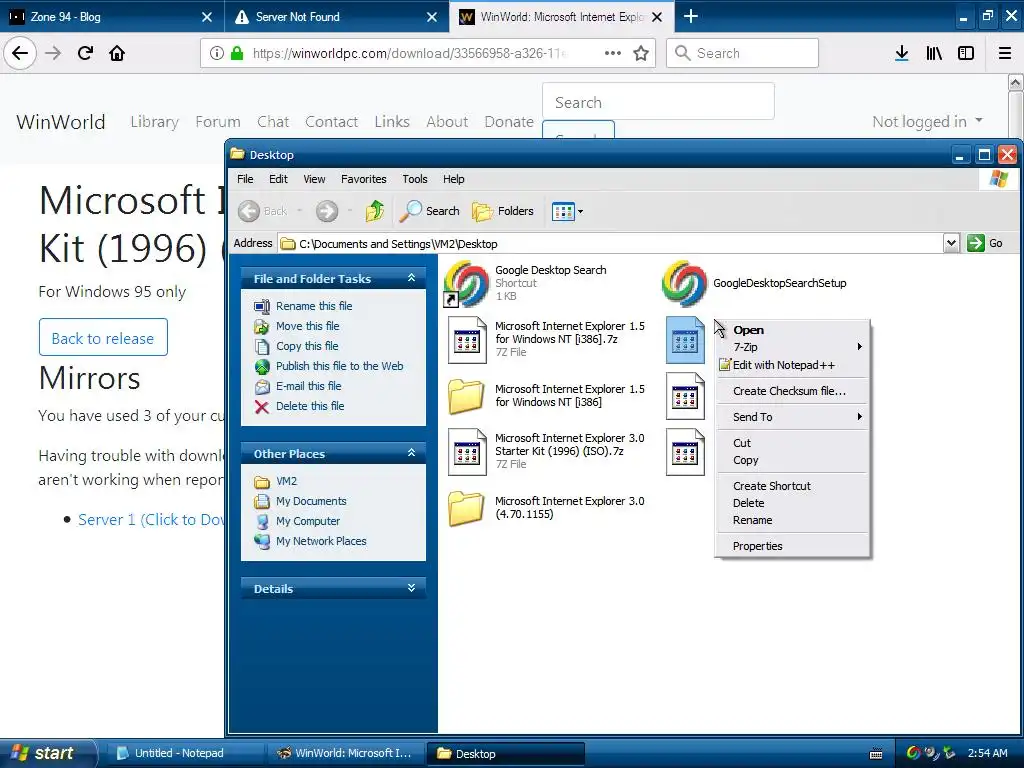Open My Computer in Other Places
1024x768 pixels.
point(308,521)
